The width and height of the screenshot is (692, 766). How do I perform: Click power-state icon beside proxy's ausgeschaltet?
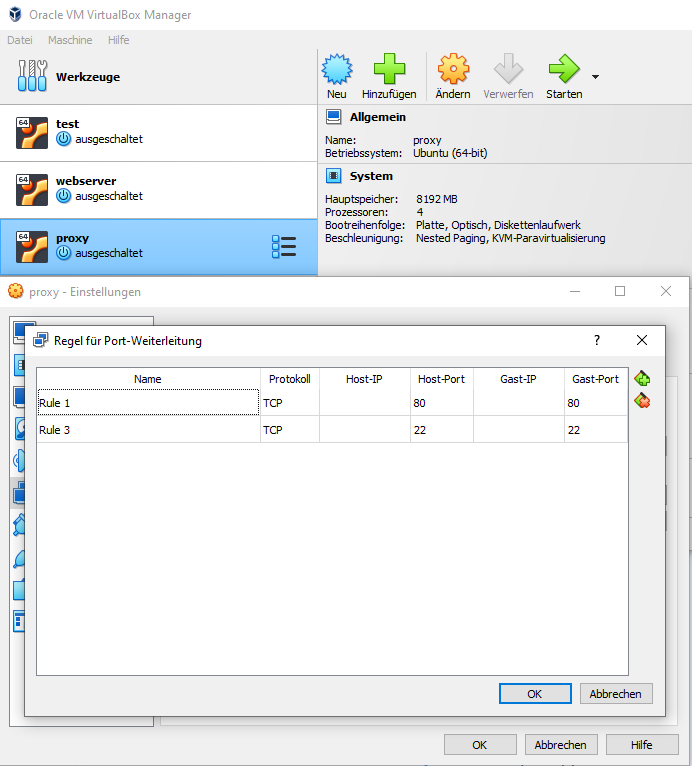click(63, 253)
